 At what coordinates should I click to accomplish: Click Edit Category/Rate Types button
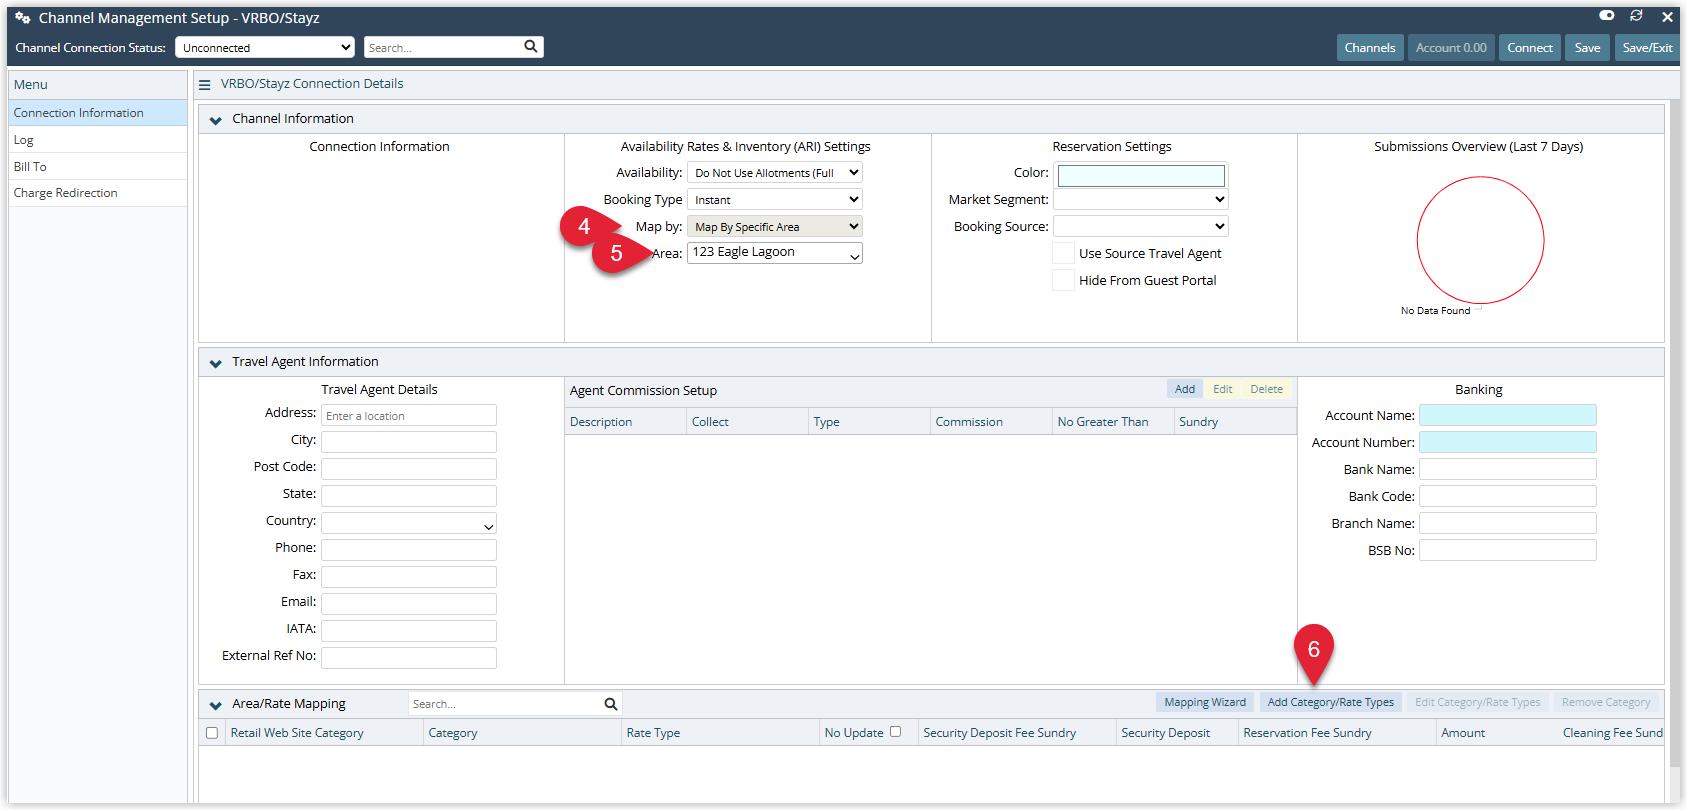point(1478,703)
